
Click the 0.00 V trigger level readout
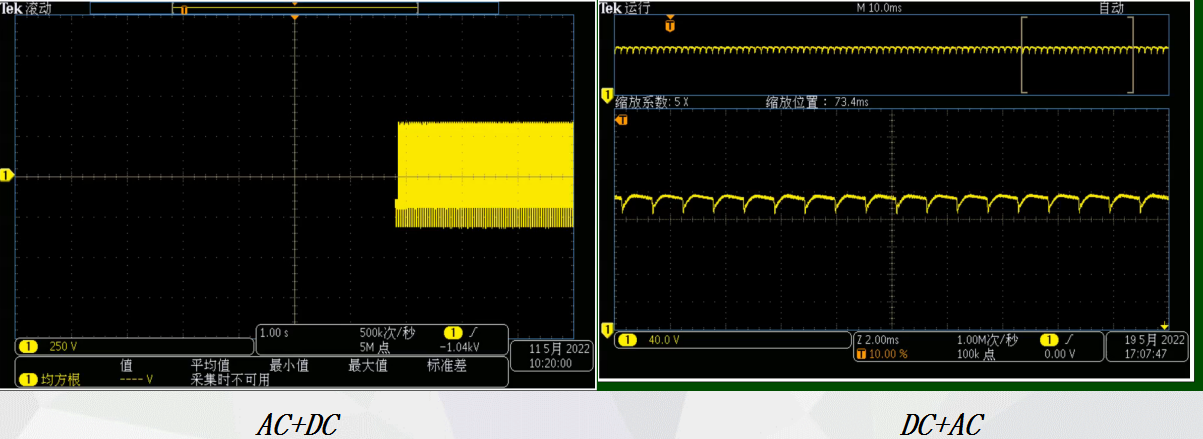(1058, 354)
